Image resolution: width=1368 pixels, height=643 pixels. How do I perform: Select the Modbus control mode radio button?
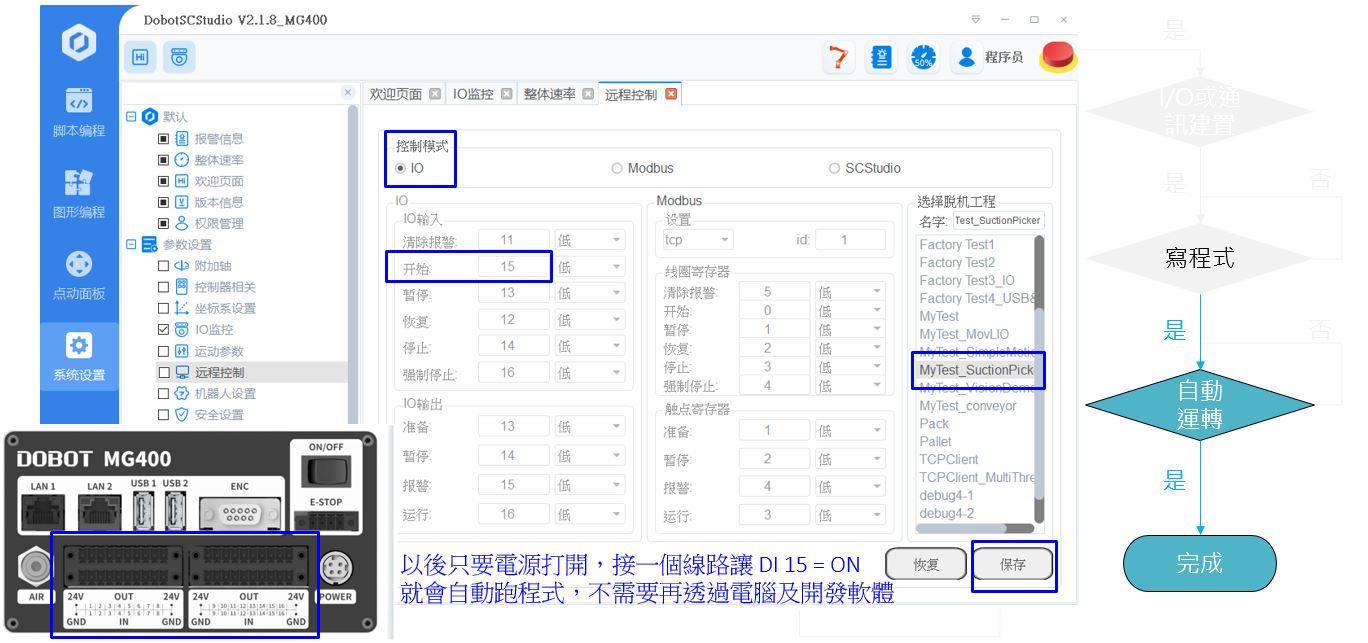[x=617, y=168]
